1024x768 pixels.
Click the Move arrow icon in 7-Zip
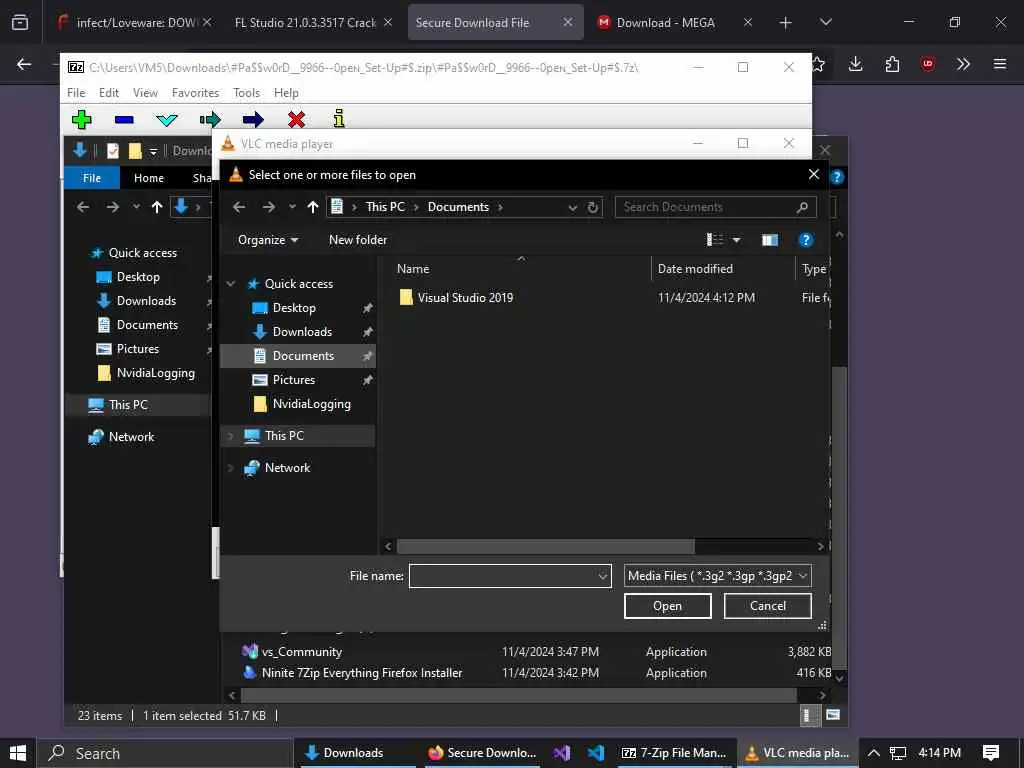(253, 120)
